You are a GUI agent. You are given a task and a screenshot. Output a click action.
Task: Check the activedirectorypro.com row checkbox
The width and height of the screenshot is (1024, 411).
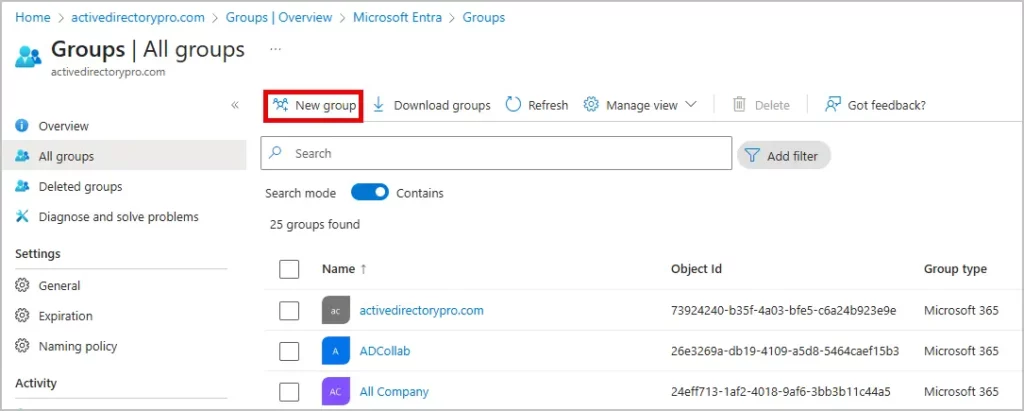[289, 310]
